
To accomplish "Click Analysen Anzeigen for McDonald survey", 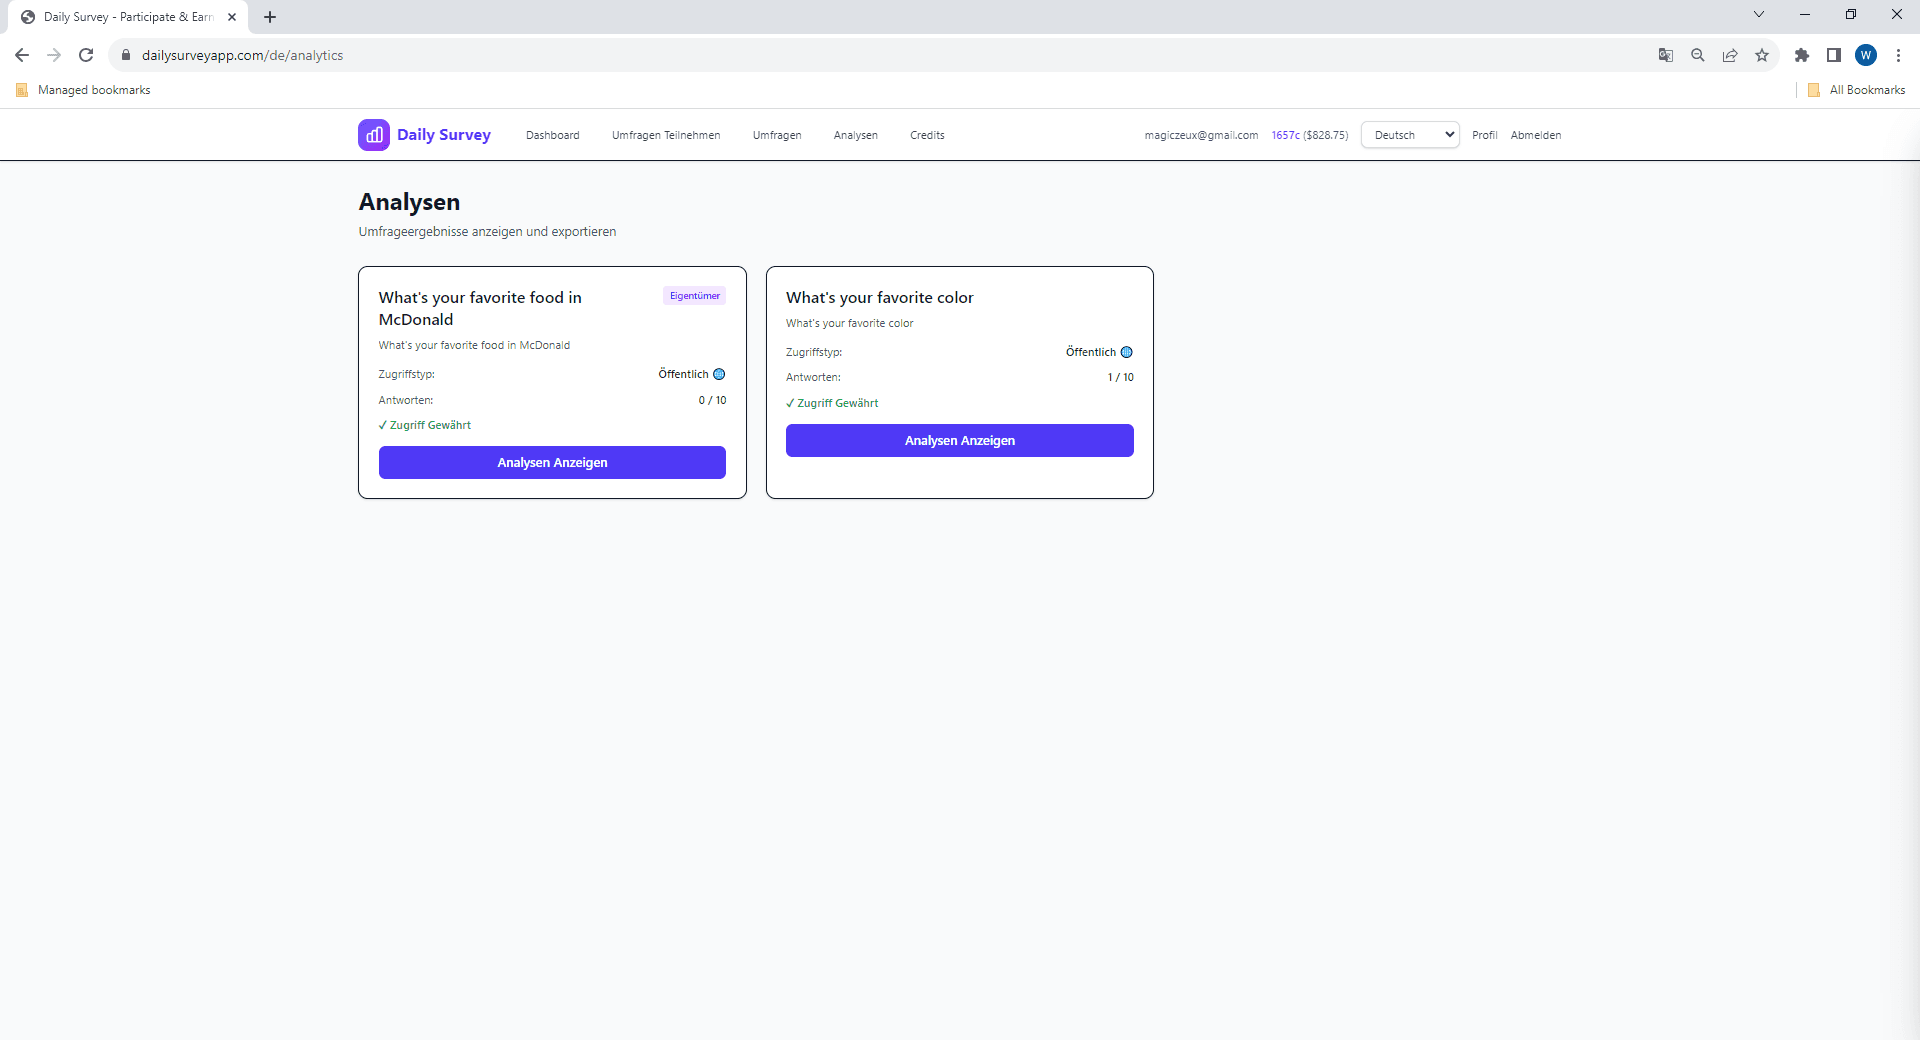I will [x=552, y=463].
